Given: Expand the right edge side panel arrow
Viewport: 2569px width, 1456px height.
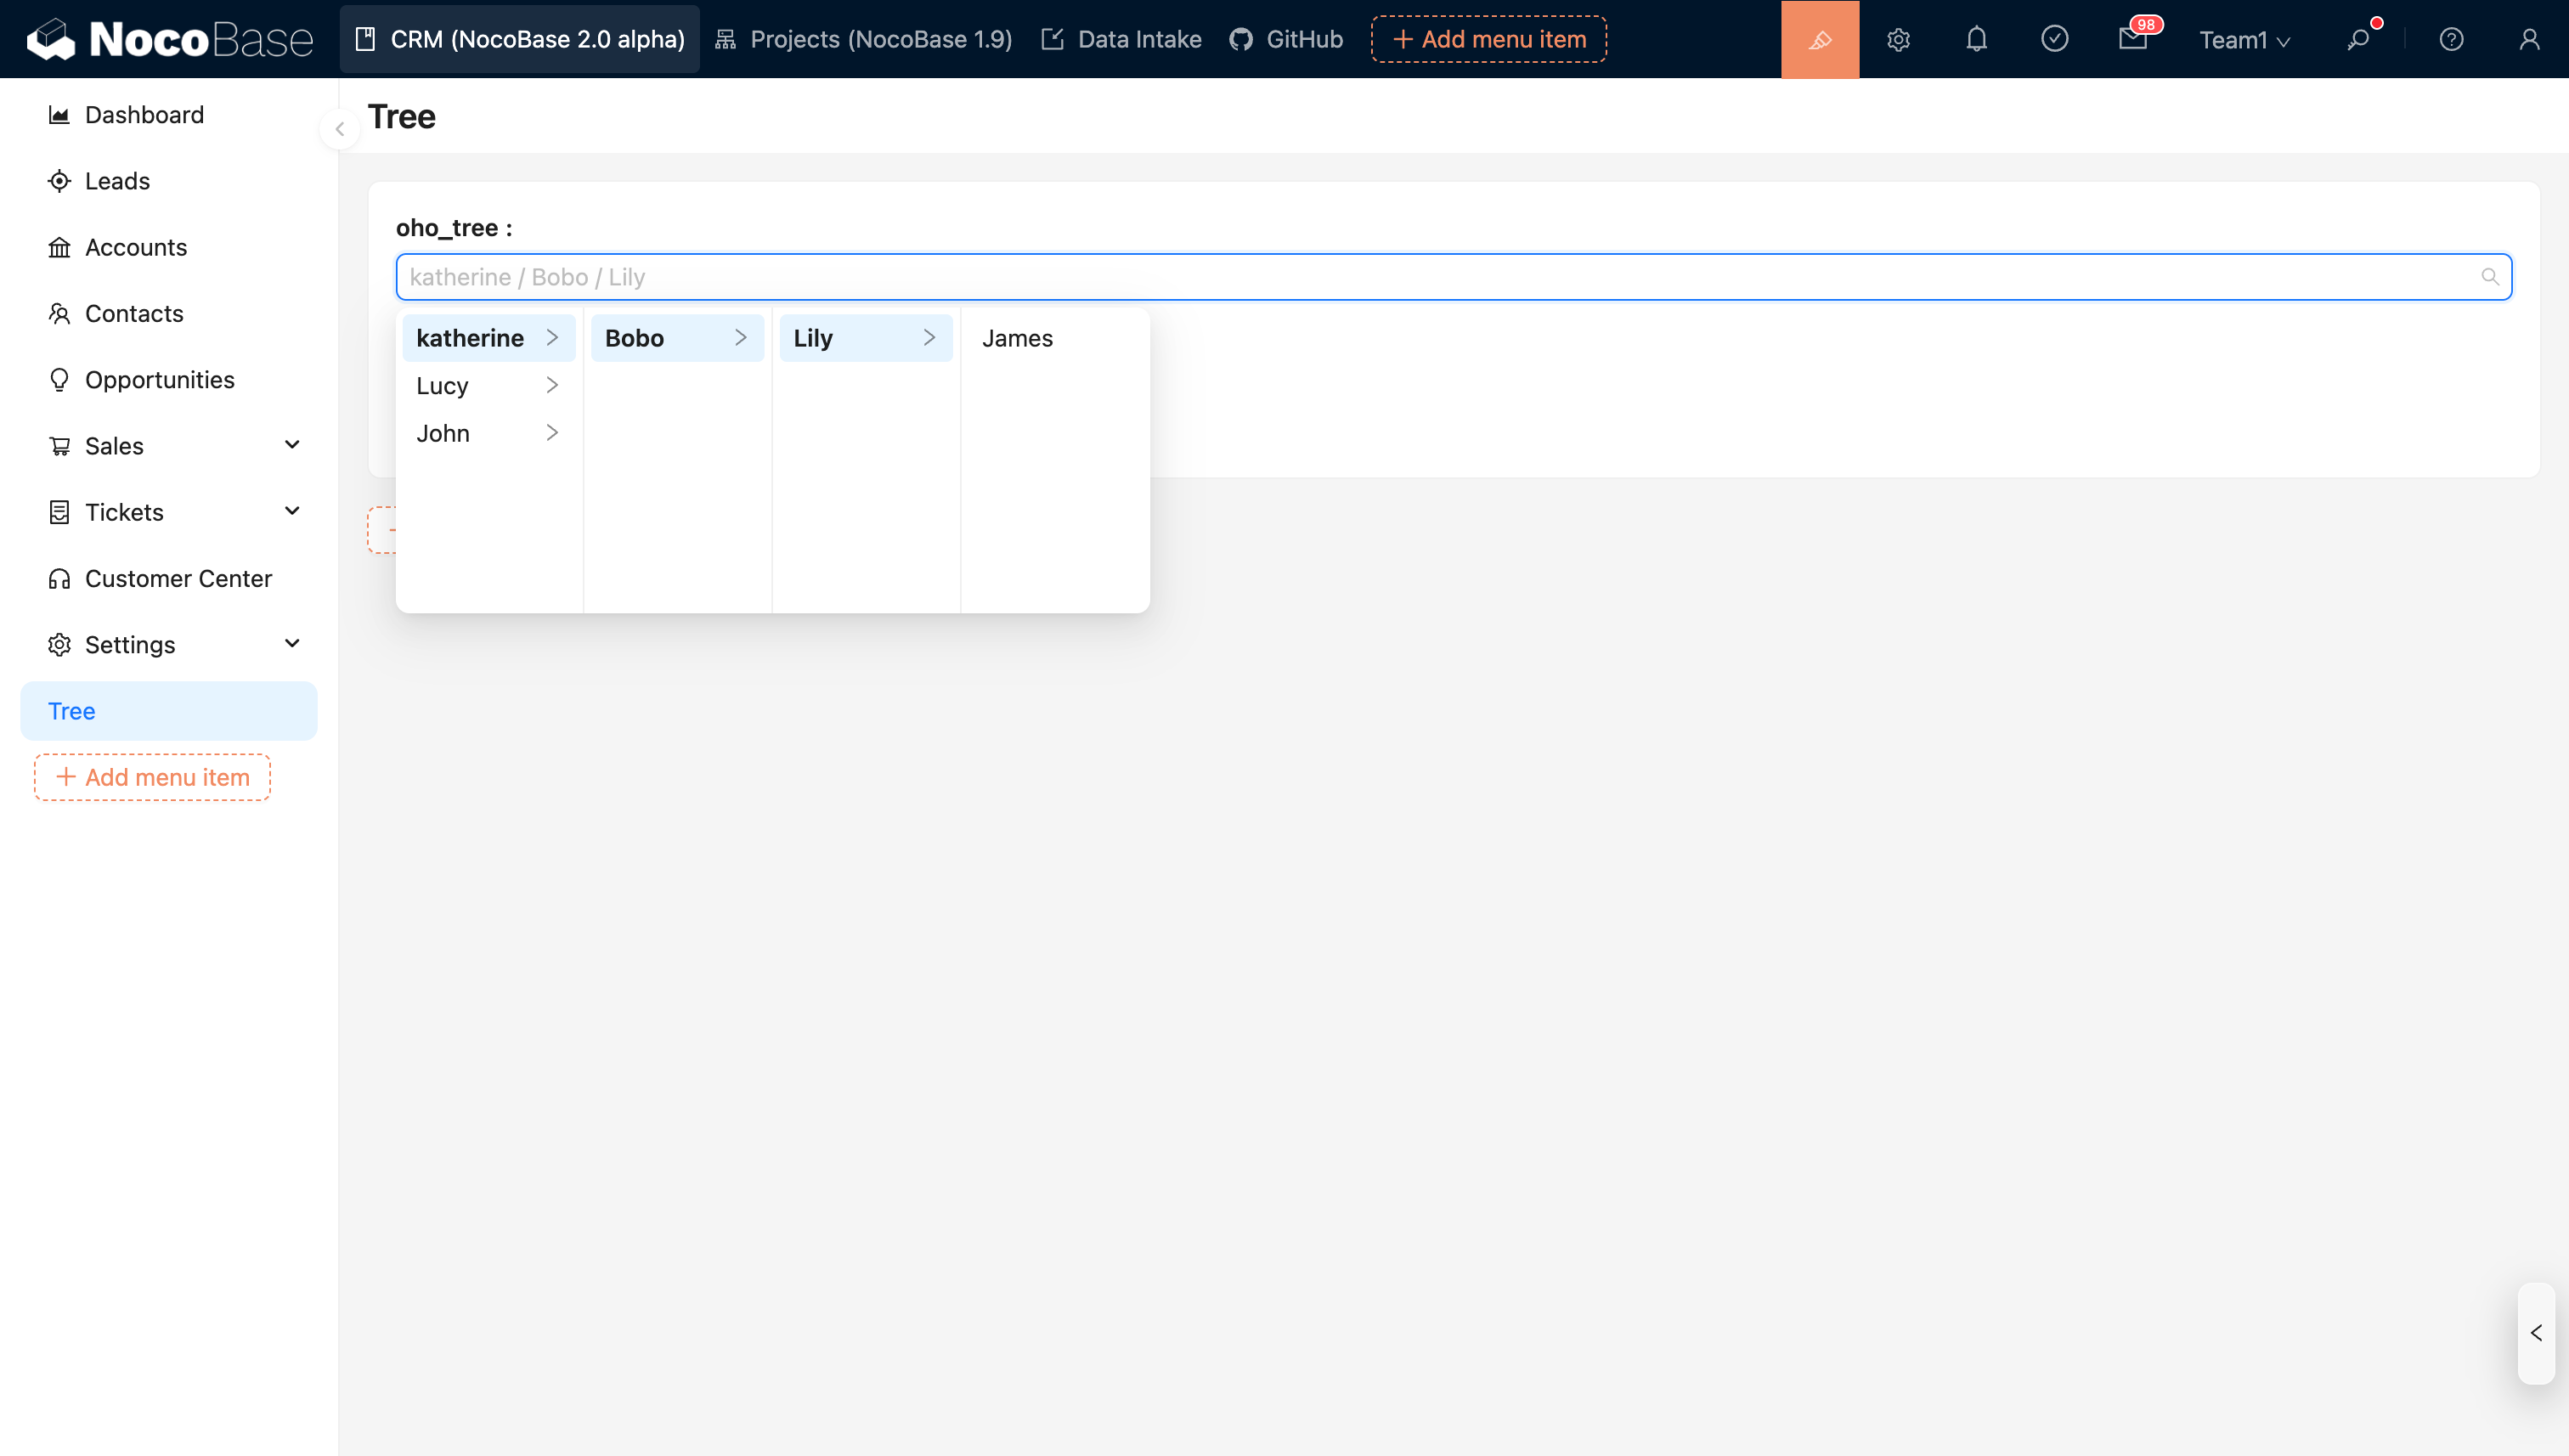Looking at the screenshot, I should (2536, 1333).
